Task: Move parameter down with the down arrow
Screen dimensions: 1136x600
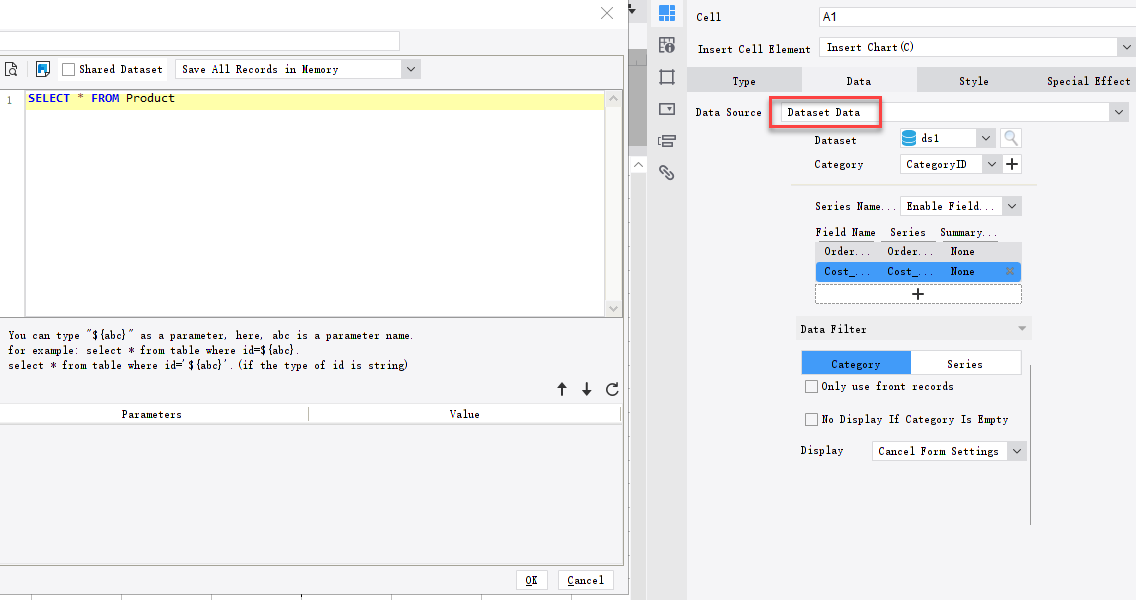Action: pyautogui.click(x=587, y=389)
